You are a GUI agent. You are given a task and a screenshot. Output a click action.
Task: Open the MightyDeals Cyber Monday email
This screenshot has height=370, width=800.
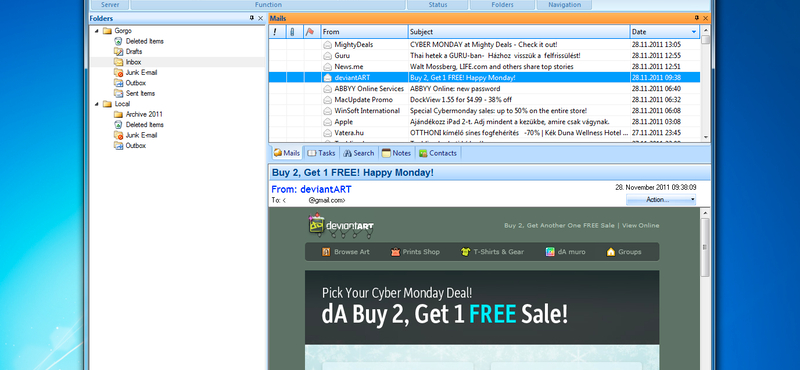[x=484, y=44]
